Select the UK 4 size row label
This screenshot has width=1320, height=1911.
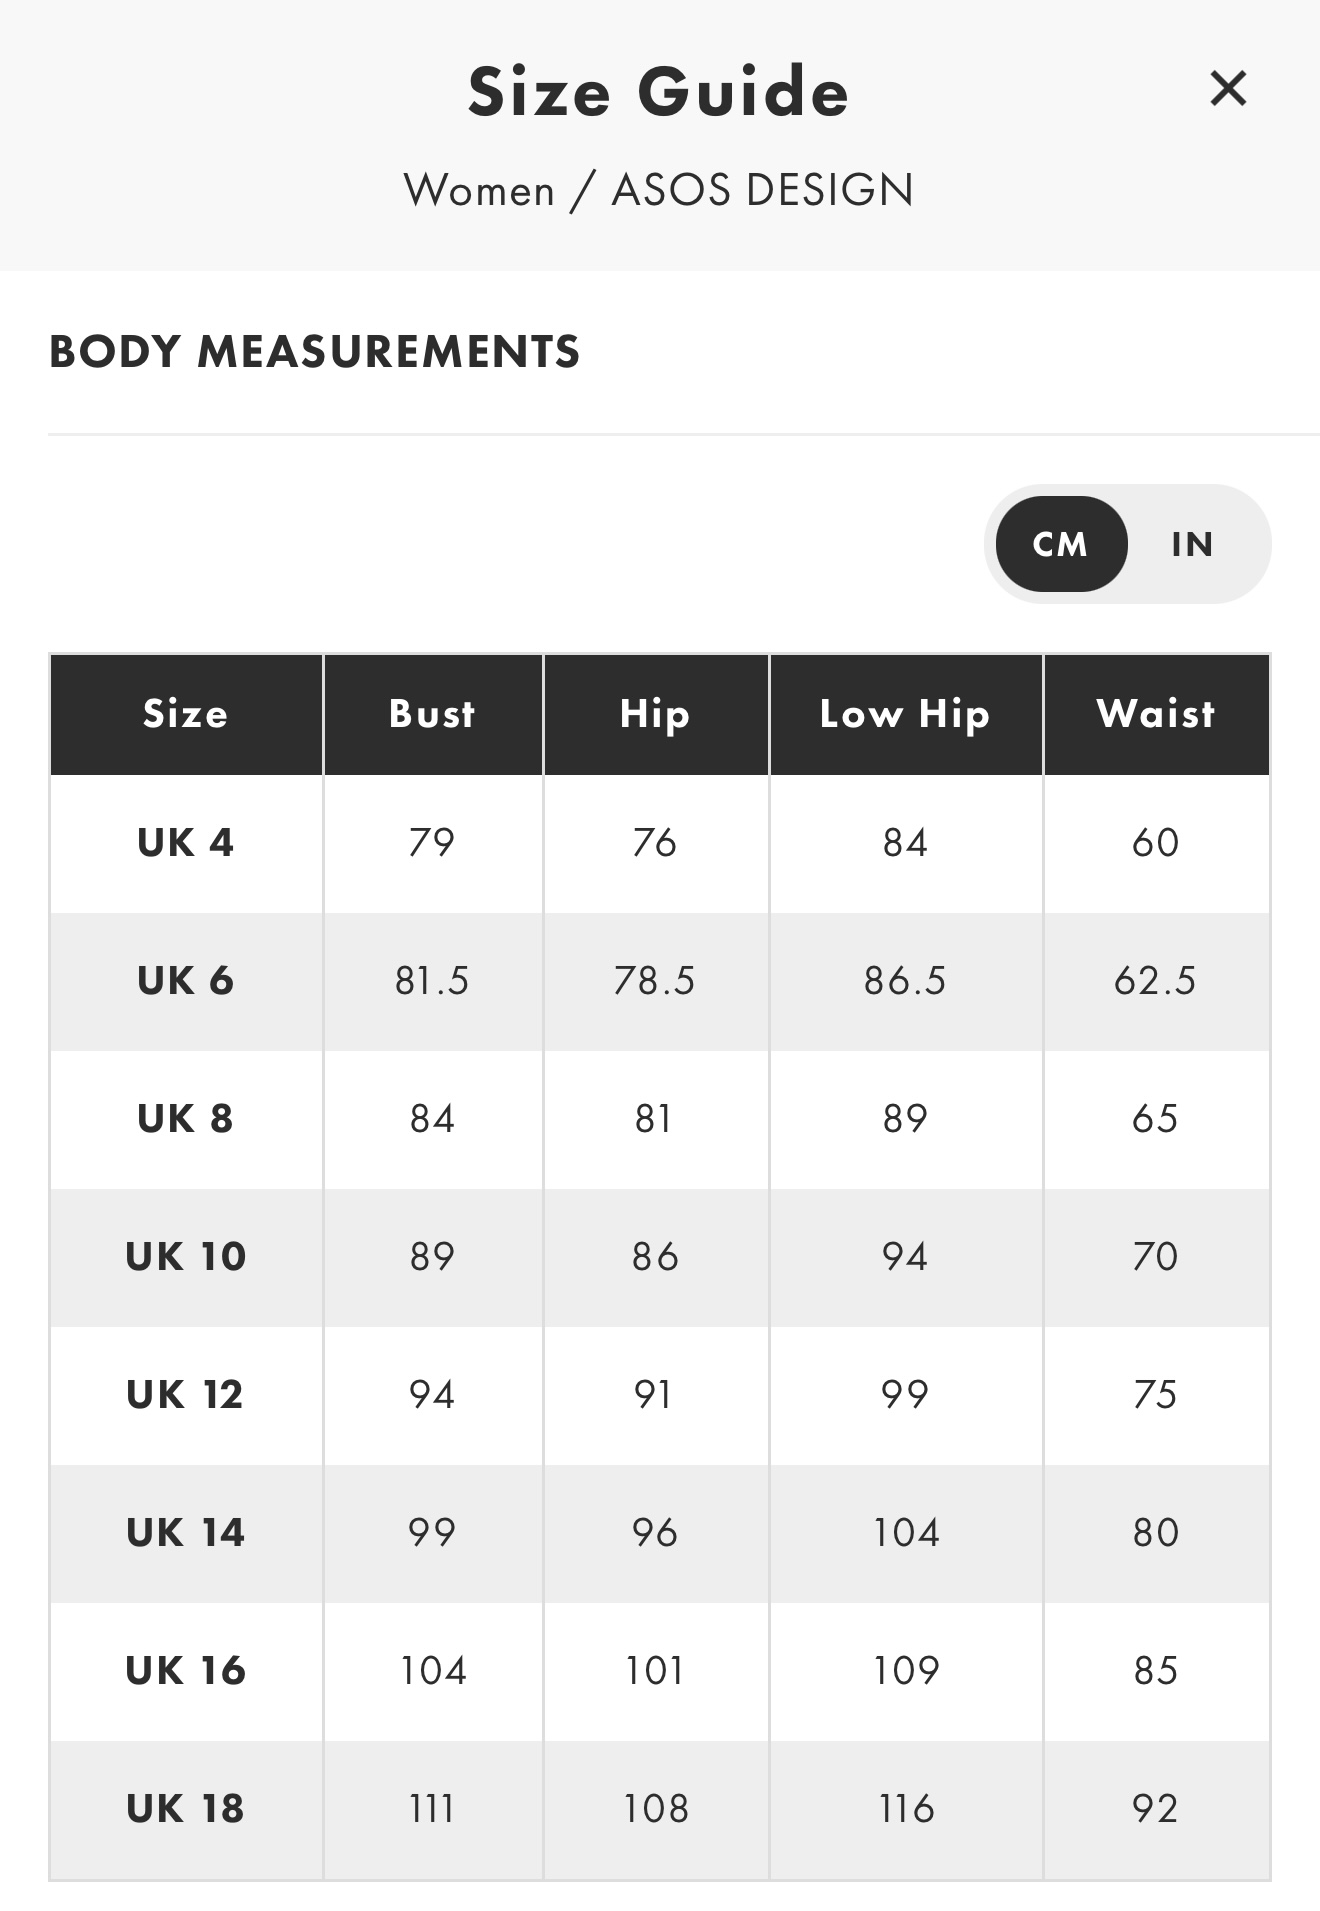pos(186,843)
